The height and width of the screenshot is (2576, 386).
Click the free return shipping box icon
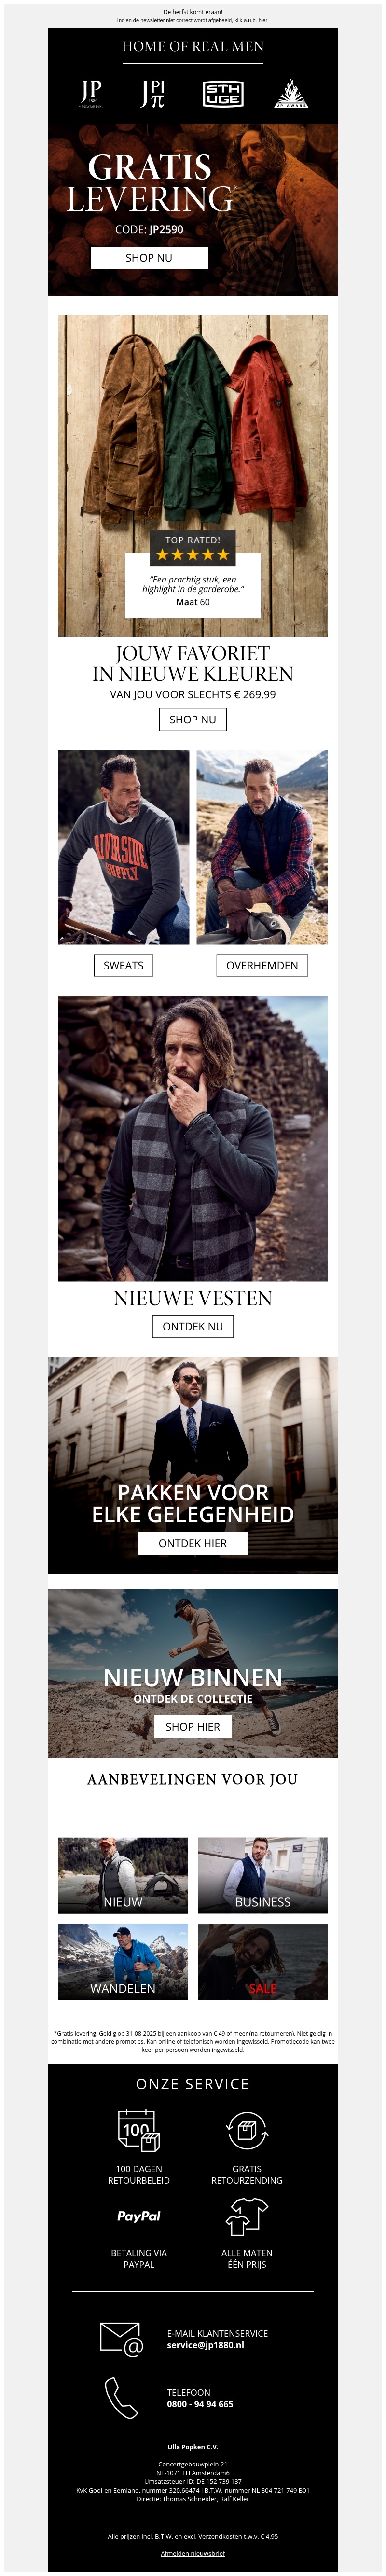pos(246,2130)
